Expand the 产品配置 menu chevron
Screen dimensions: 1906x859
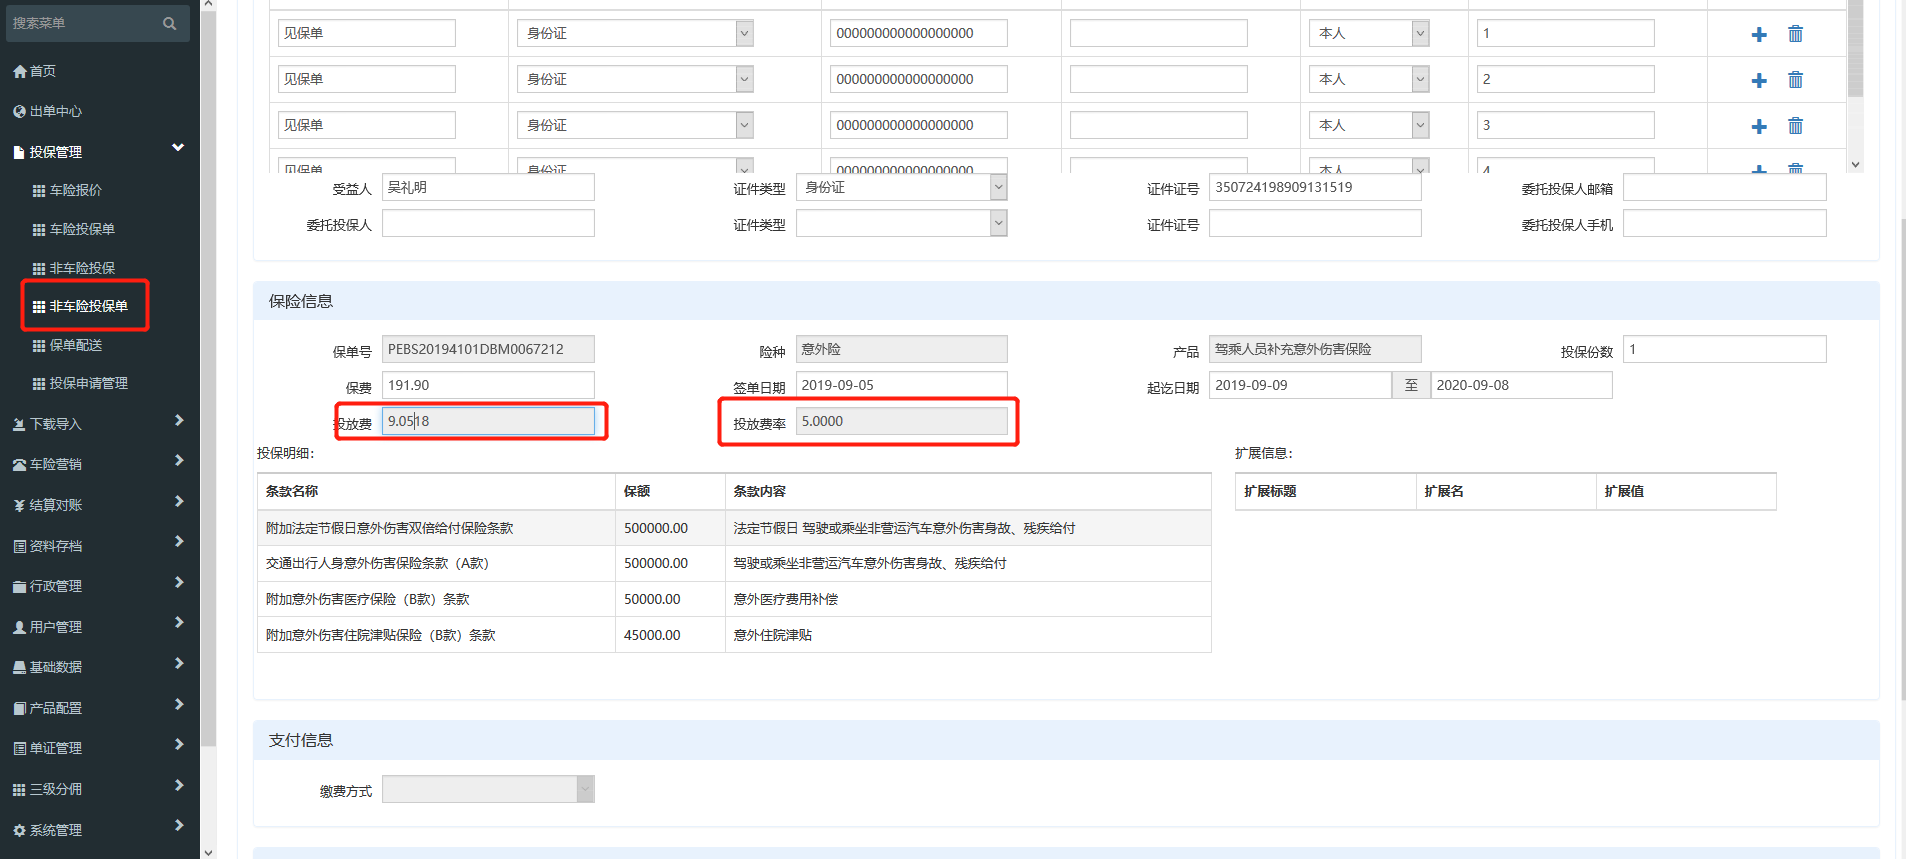179,705
